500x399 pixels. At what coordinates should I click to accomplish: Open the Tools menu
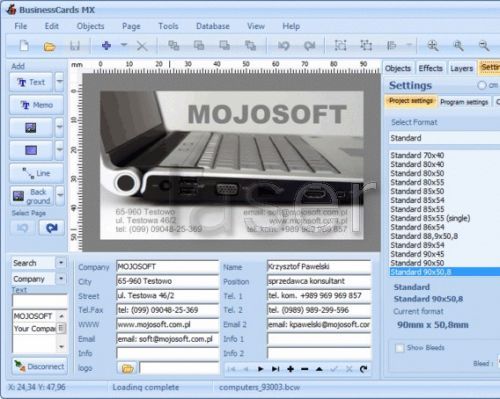pyautogui.click(x=168, y=26)
